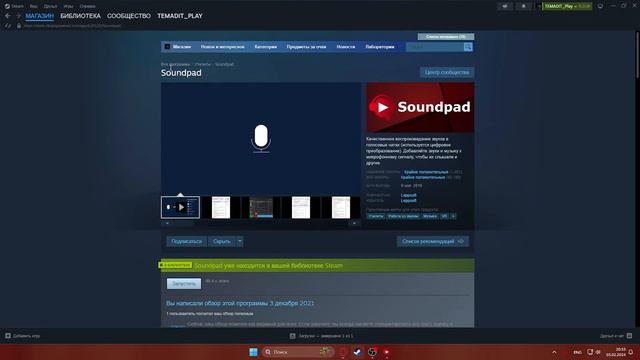This screenshot has height=360, width=640.
Task: Open the Steam menu in title bar
Action: (14, 6)
